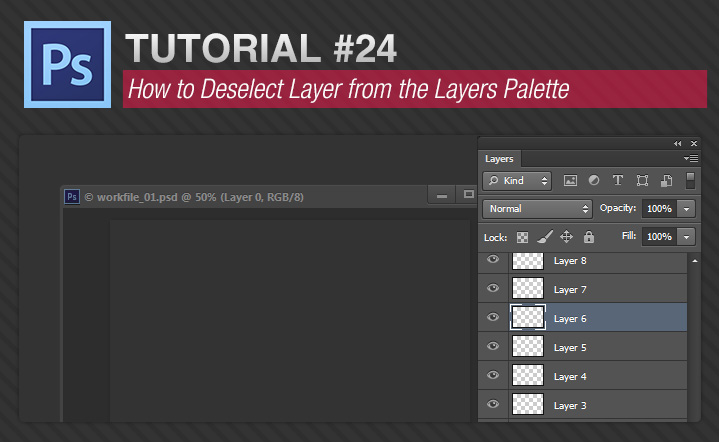Open the Normal blend mode dropdown
This screenshot has width=719, height=442.
[538, 209]
